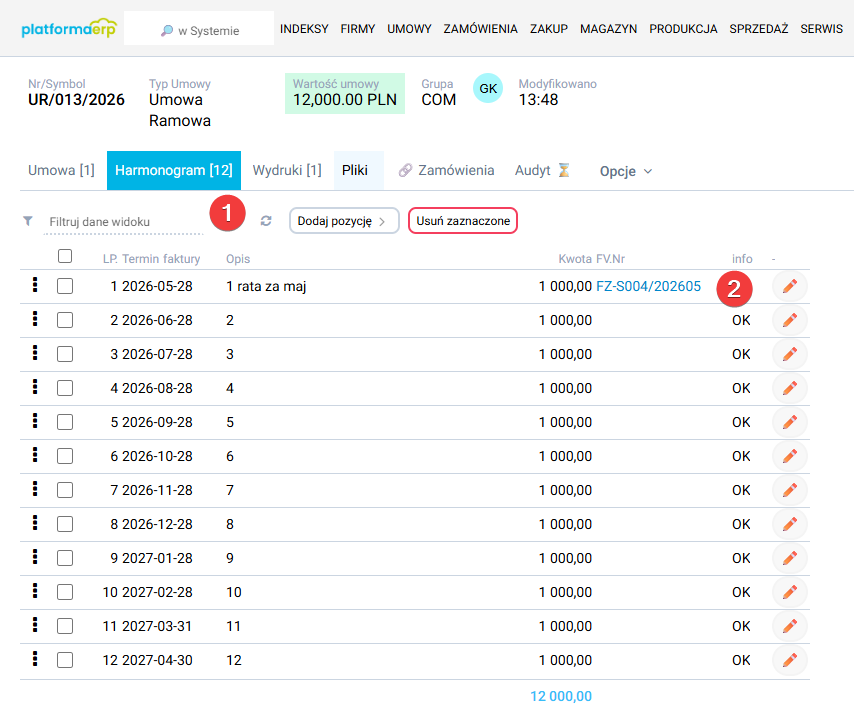Edit the 2026-12-28 row via pencil

pos(790,524)
